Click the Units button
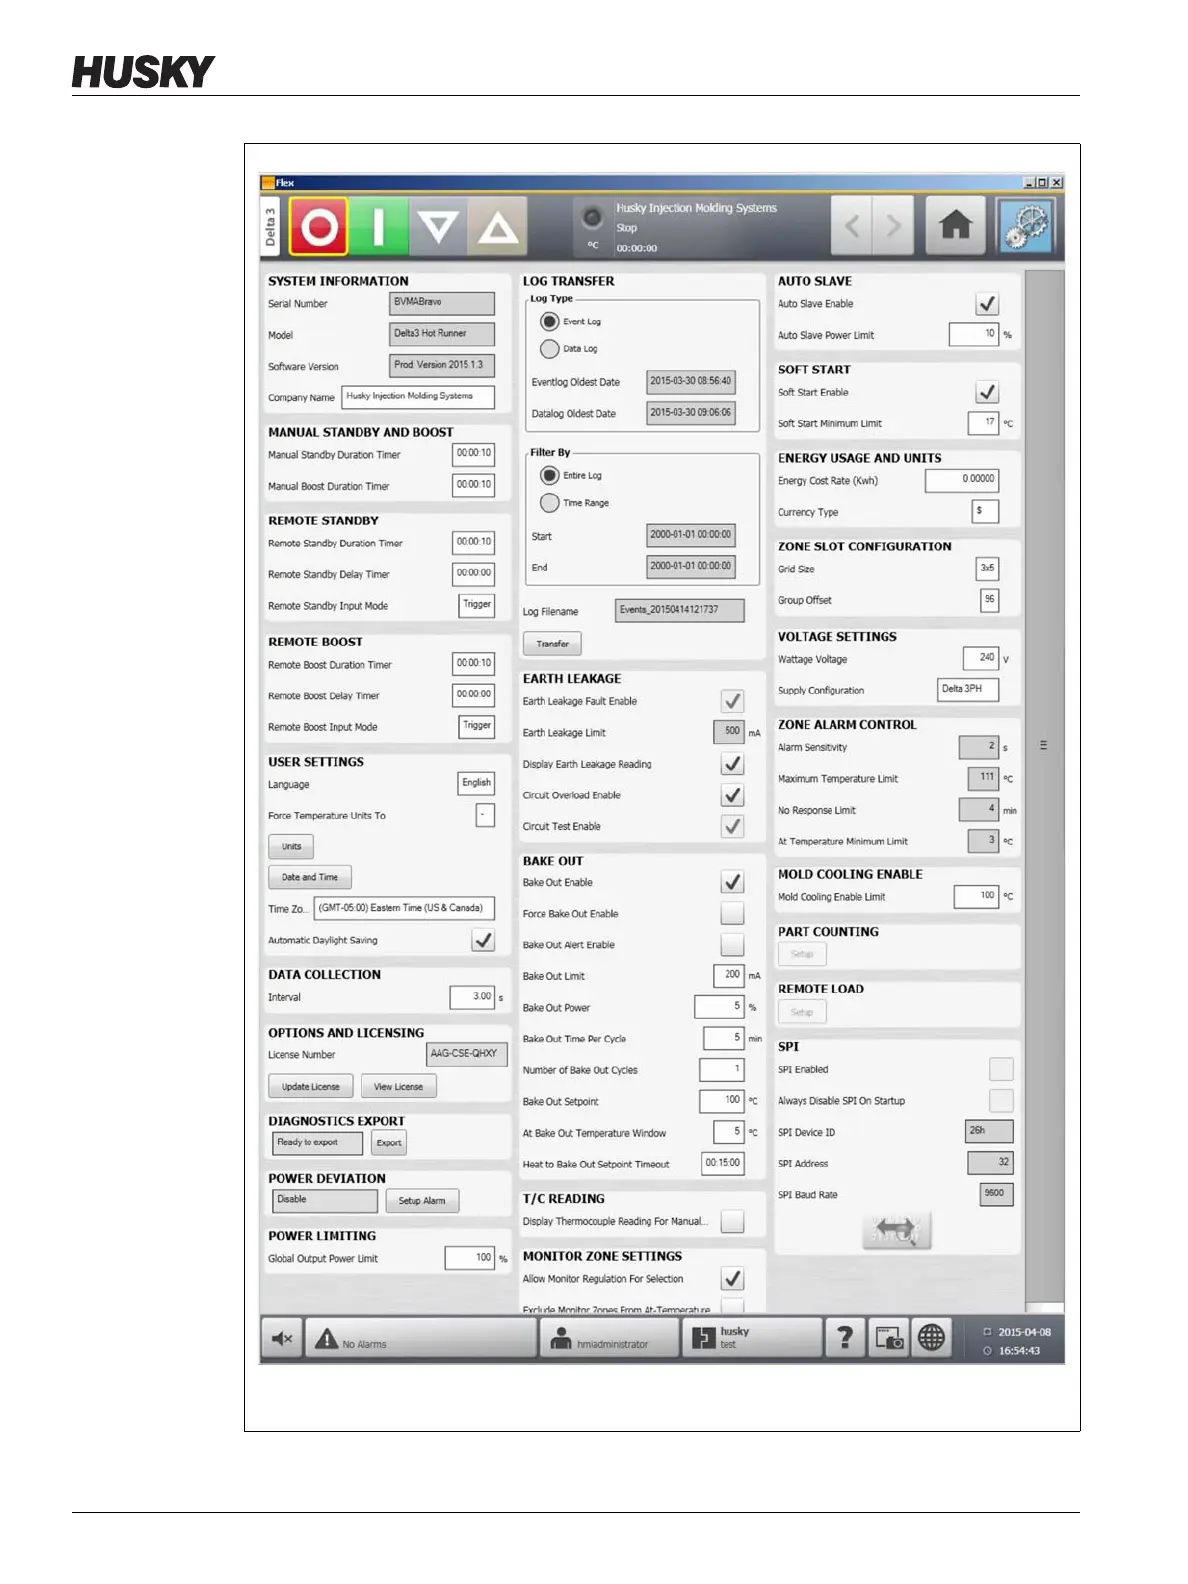 [x=291, y=846]
